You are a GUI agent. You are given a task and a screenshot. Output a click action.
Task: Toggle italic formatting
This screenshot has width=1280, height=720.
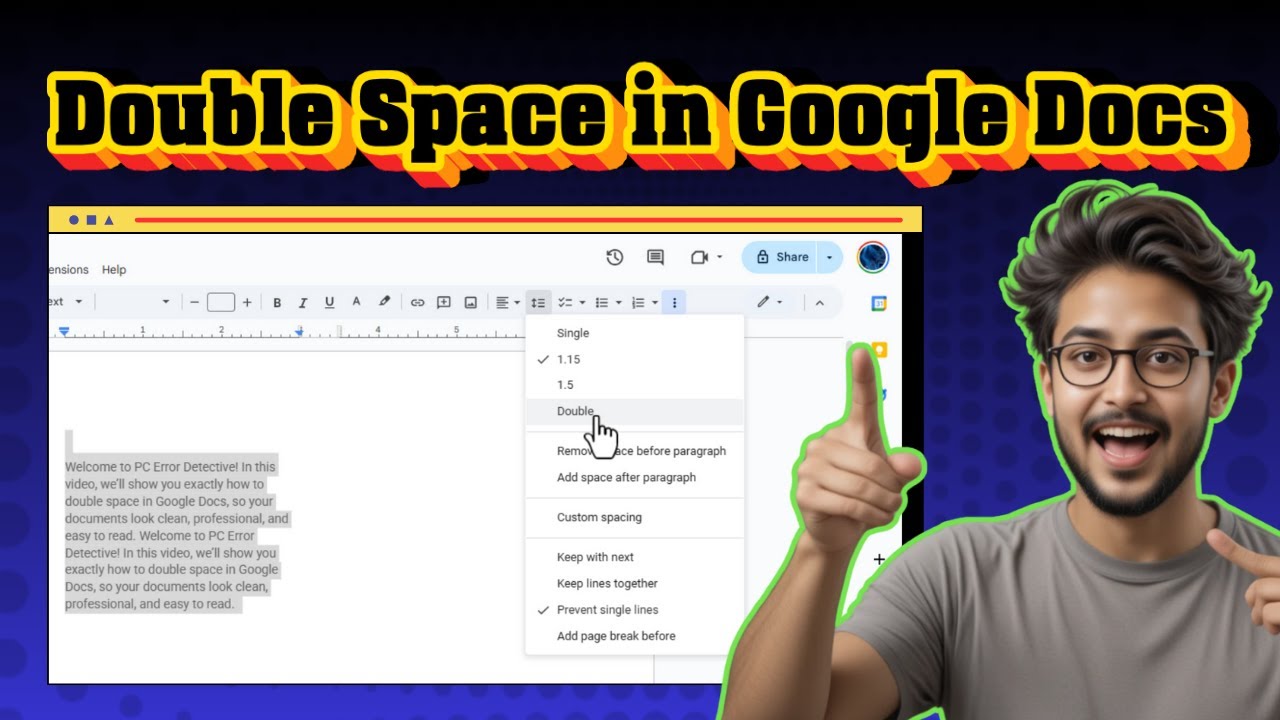pos(302,302)
